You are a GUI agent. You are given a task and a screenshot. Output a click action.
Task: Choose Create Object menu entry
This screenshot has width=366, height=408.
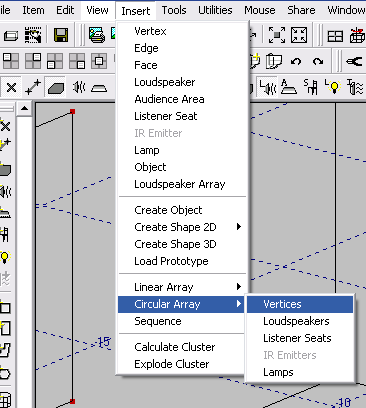(182, 210)
